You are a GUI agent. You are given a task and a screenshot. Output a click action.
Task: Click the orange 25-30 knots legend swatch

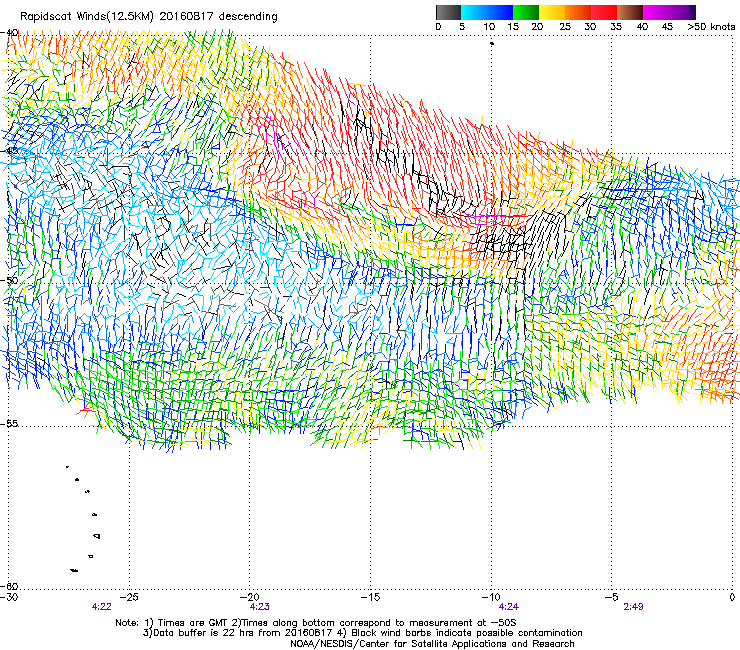tap(578, 12)
